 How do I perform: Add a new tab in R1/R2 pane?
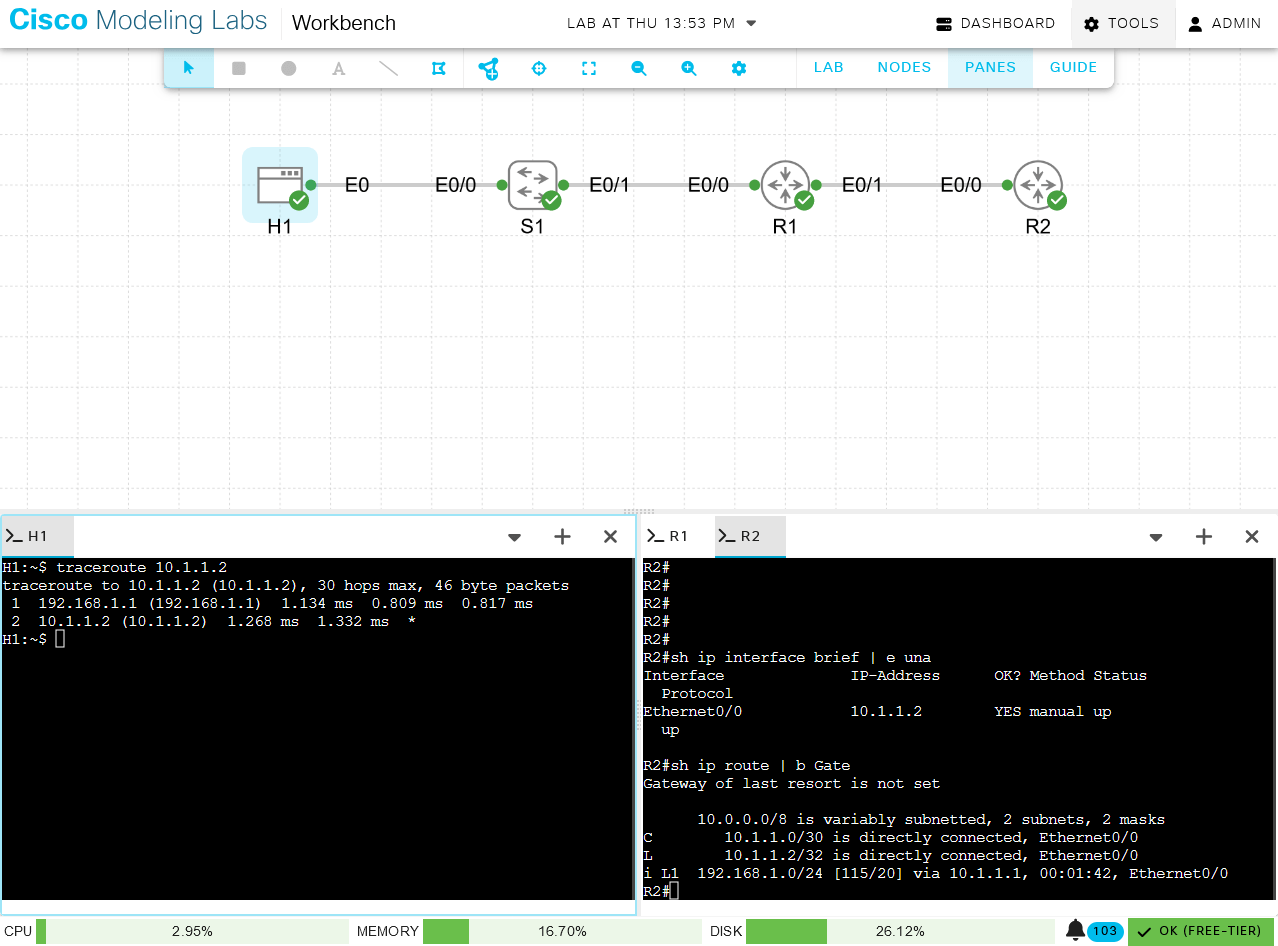point(1204,537)
